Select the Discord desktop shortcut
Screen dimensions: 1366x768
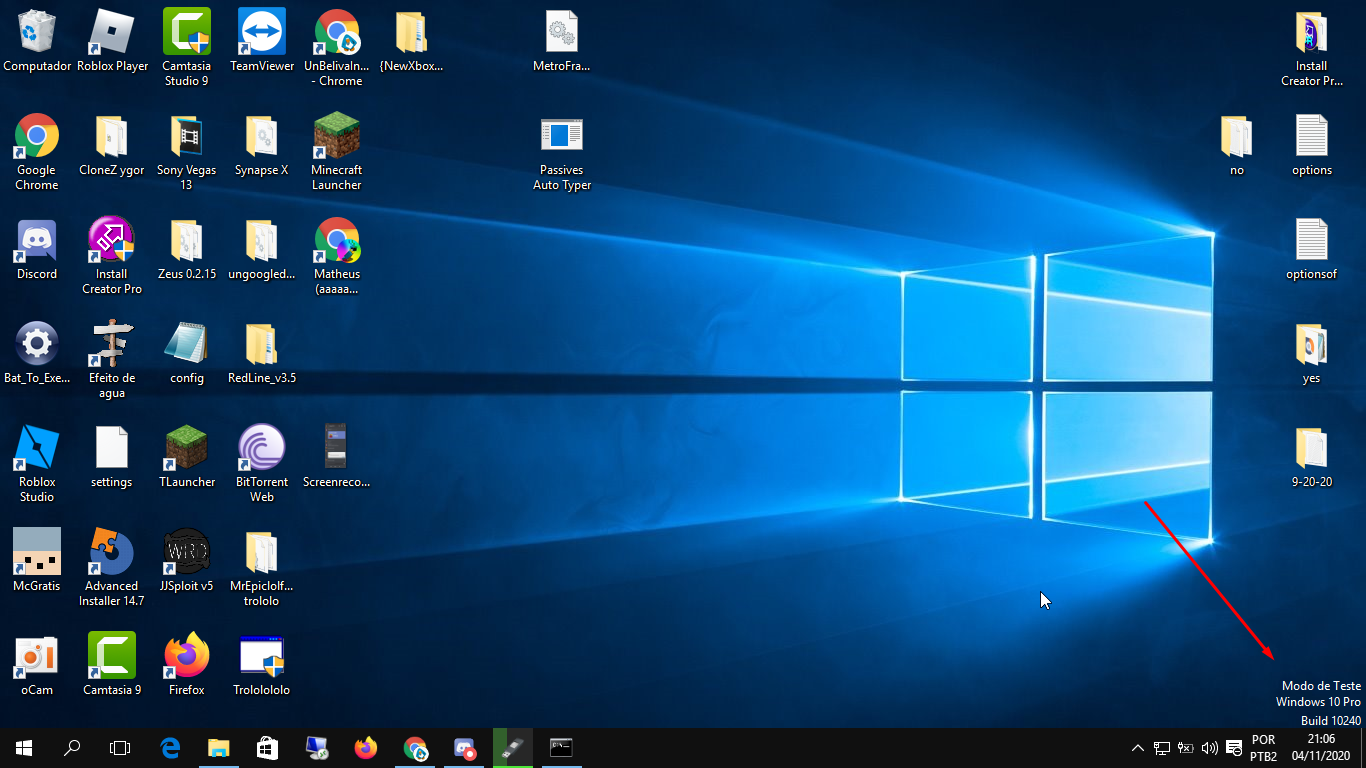tap(37, 250)
